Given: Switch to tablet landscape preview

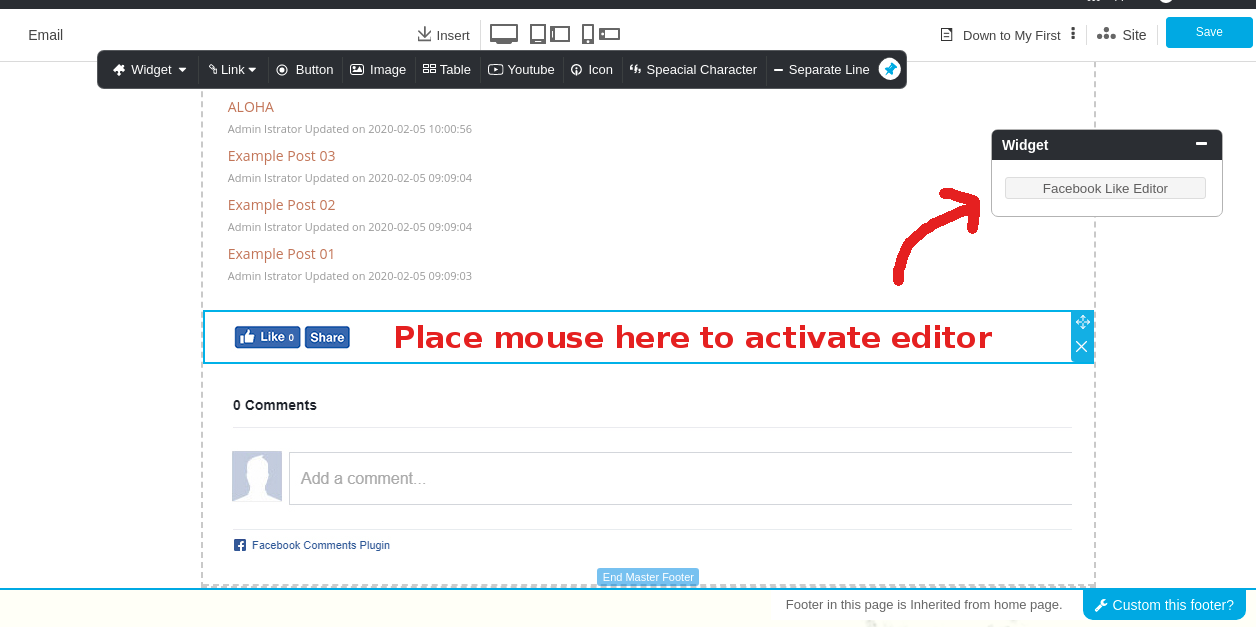Looking at the screenshot, I should [560, 34].
